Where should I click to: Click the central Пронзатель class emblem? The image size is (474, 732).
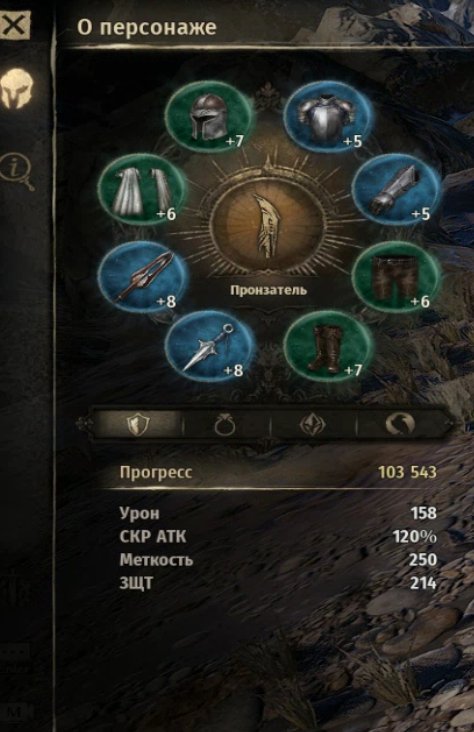(x=268, y=225)
